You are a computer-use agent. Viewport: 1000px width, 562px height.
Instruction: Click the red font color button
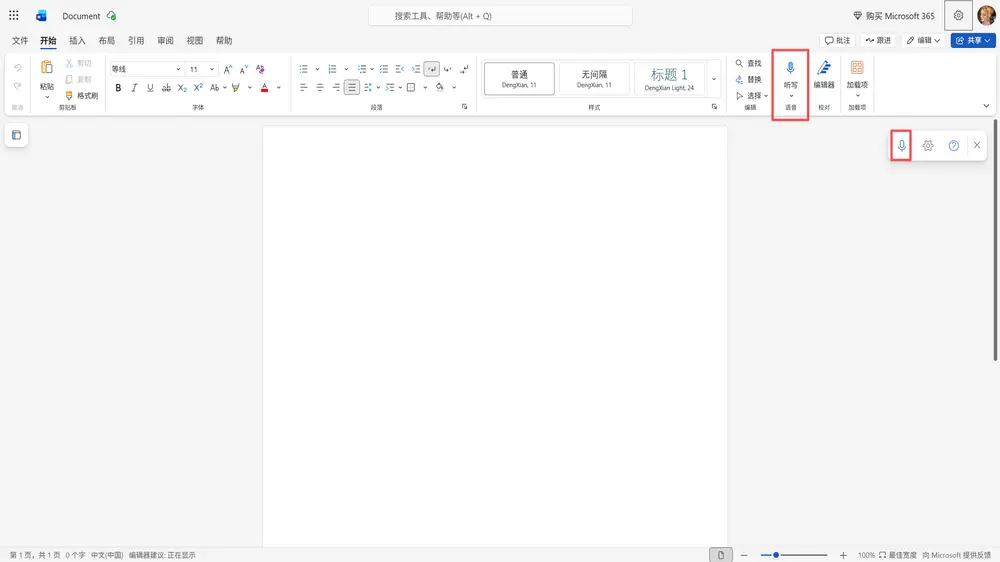tap(265, 87)
